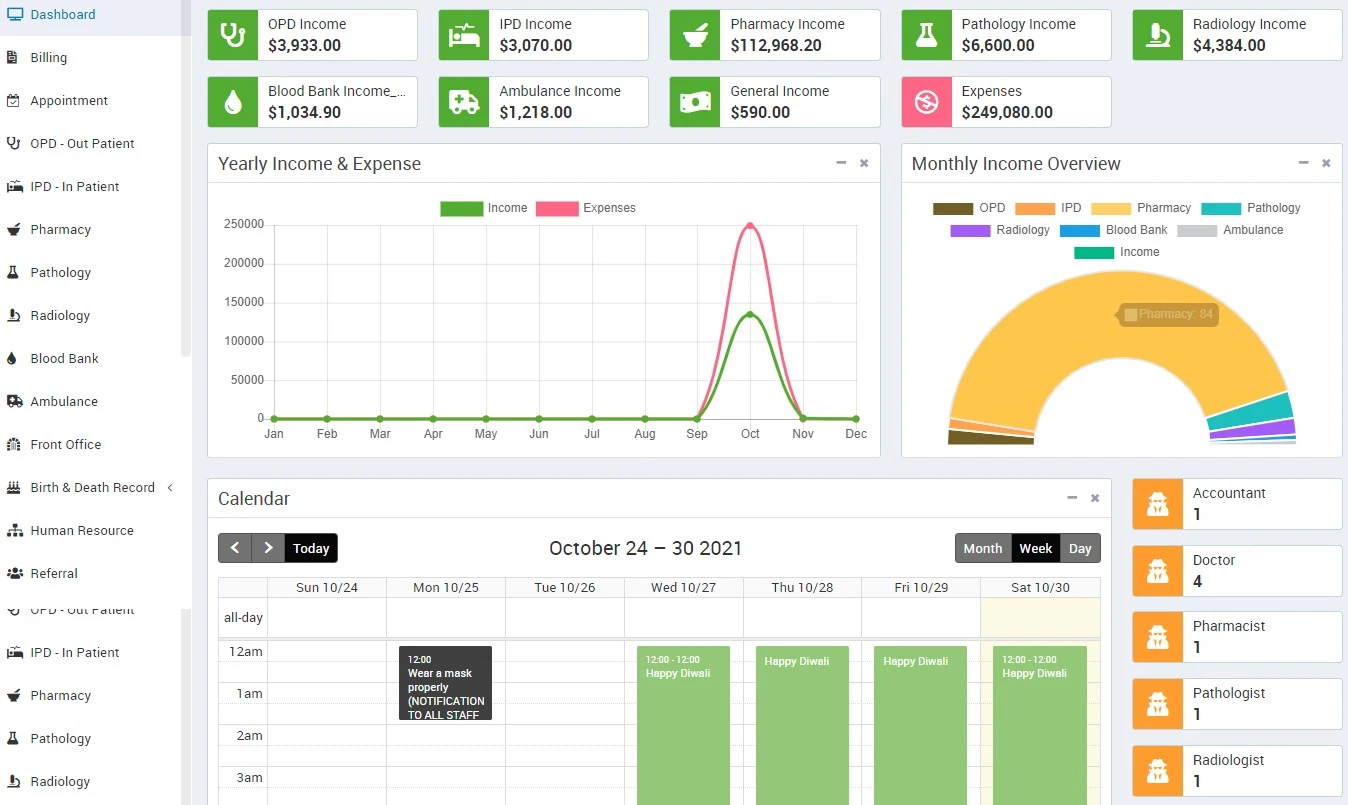Click the IPD Income bed icon
Screen dimensions: 1348x805
[x=464, y=35]
